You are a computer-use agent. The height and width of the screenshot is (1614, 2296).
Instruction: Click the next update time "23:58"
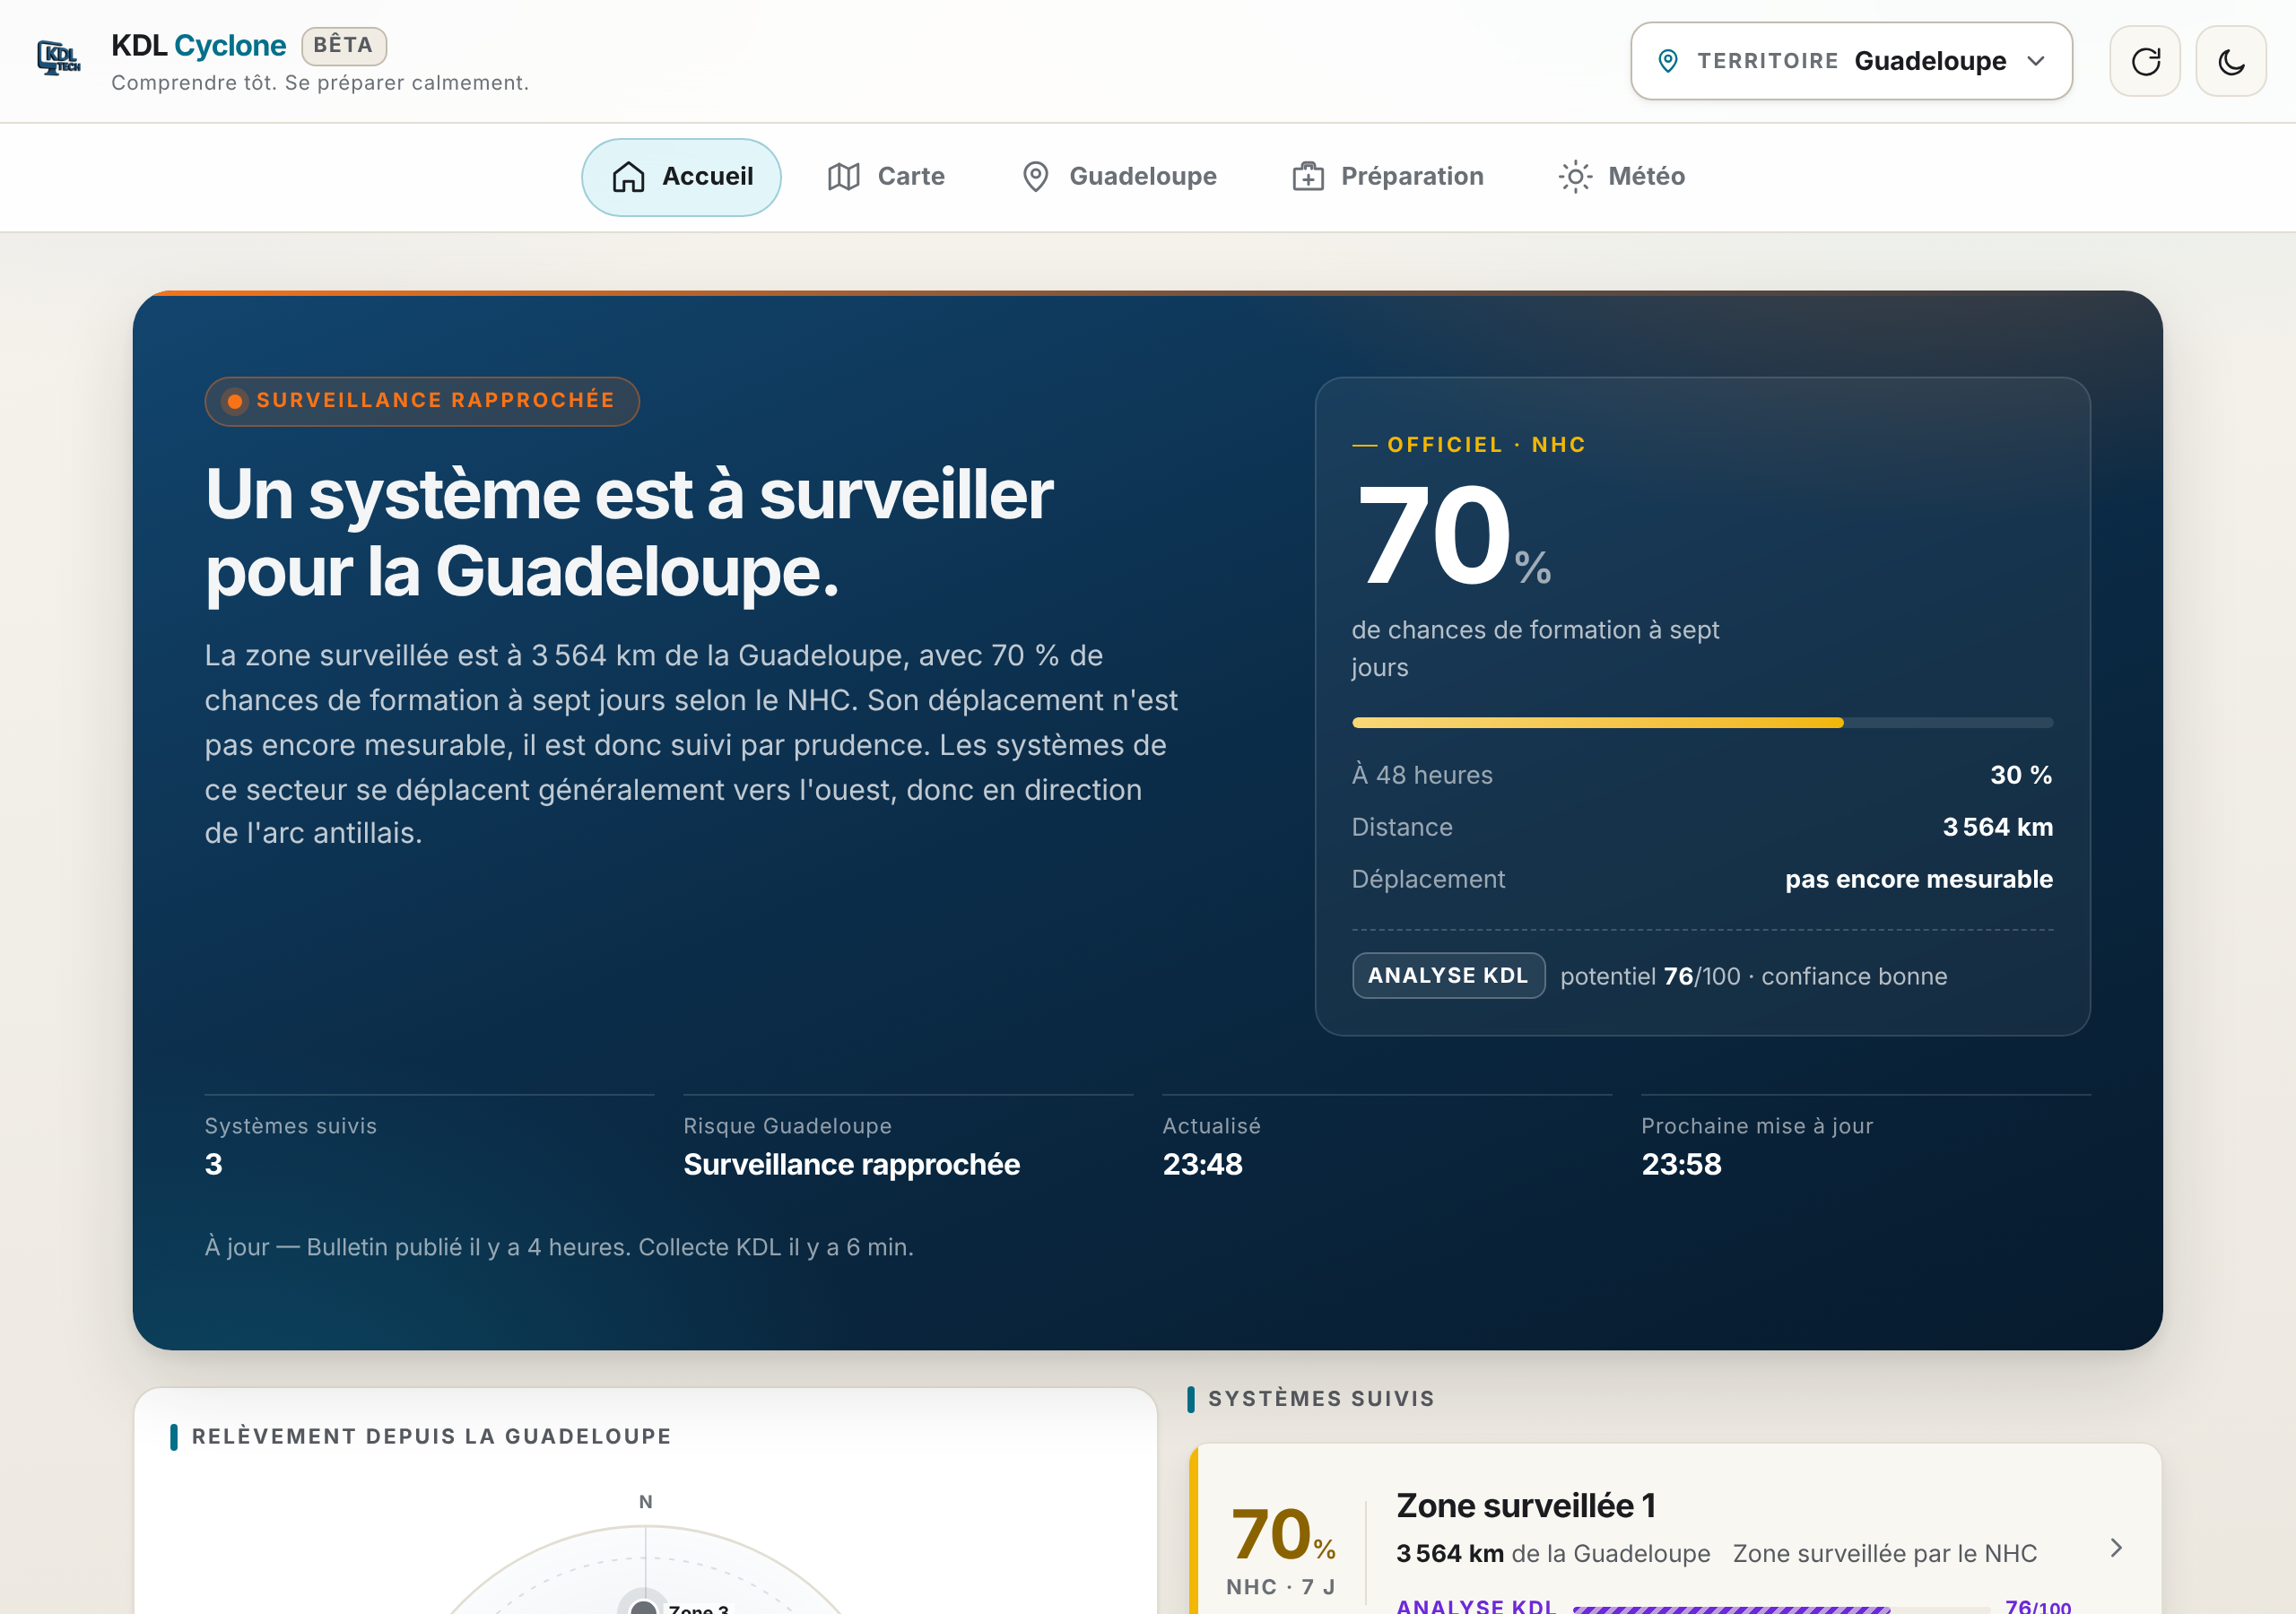pos(1681,1164)
